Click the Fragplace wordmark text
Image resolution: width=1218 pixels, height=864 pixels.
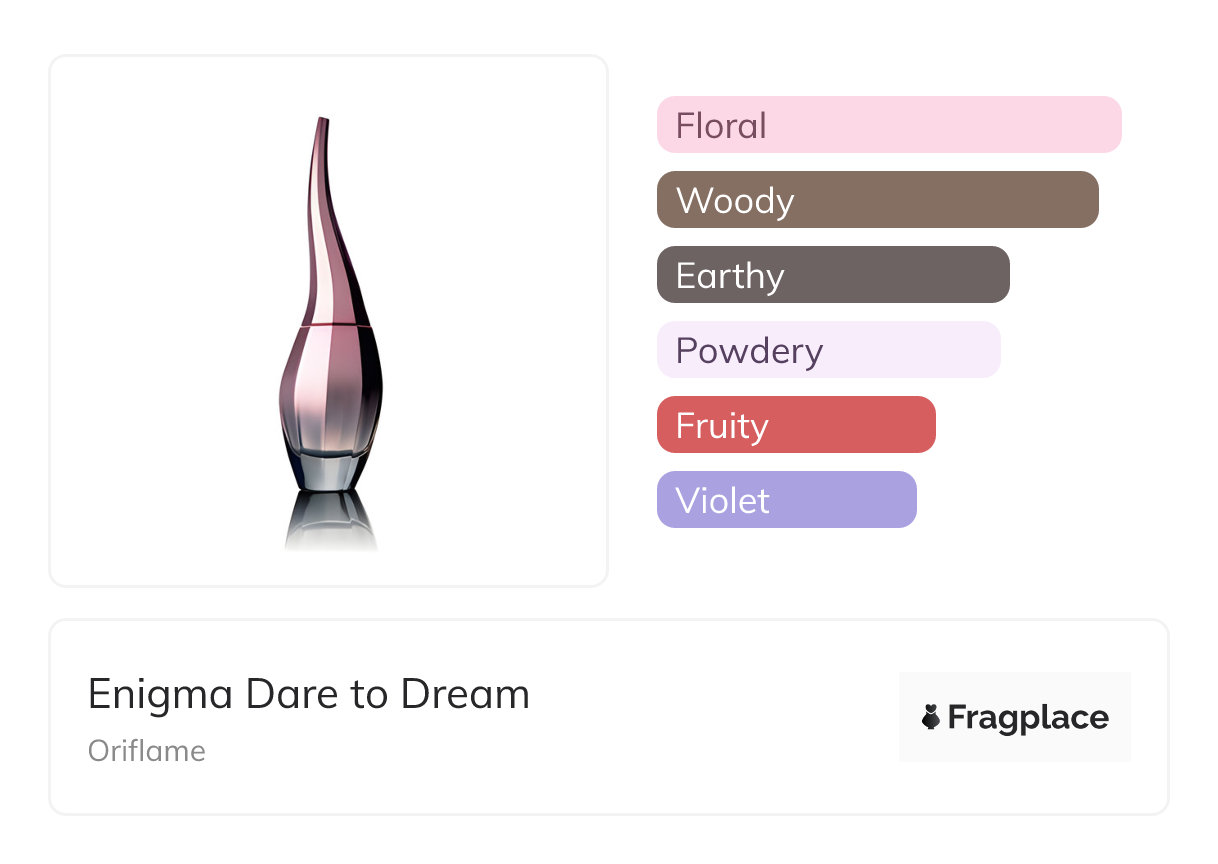[x=1028, y=718]
